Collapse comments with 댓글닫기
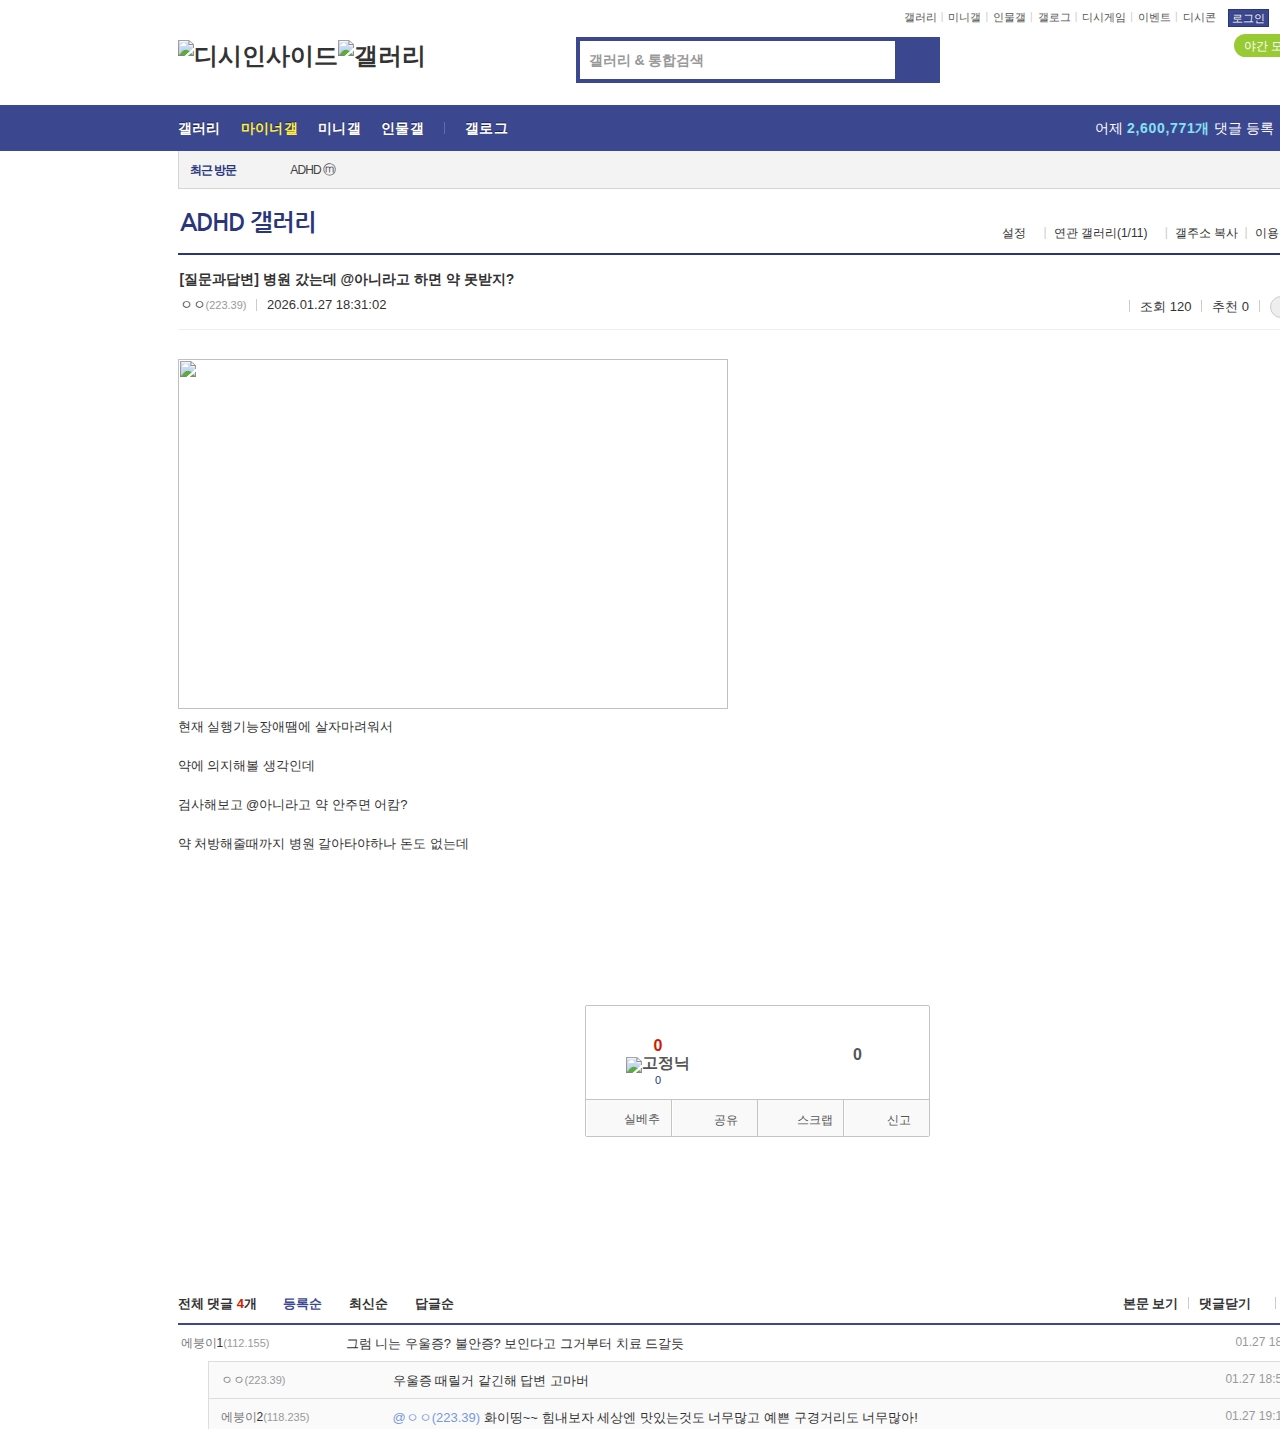 [1224, 1304]
